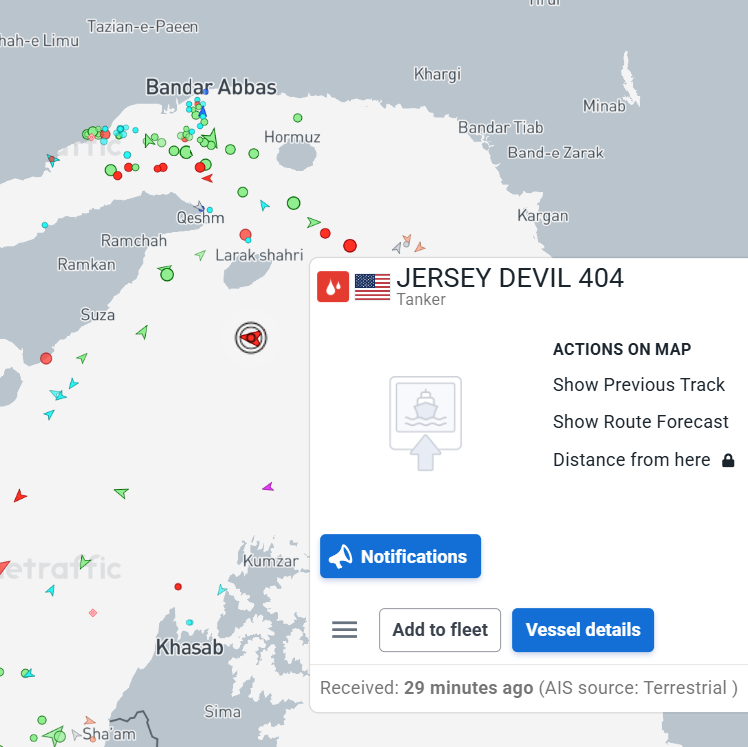This screenshot has width=748, height=747.
Task: Click the pink diamond marker on map
Action: (x=93, y=612)
